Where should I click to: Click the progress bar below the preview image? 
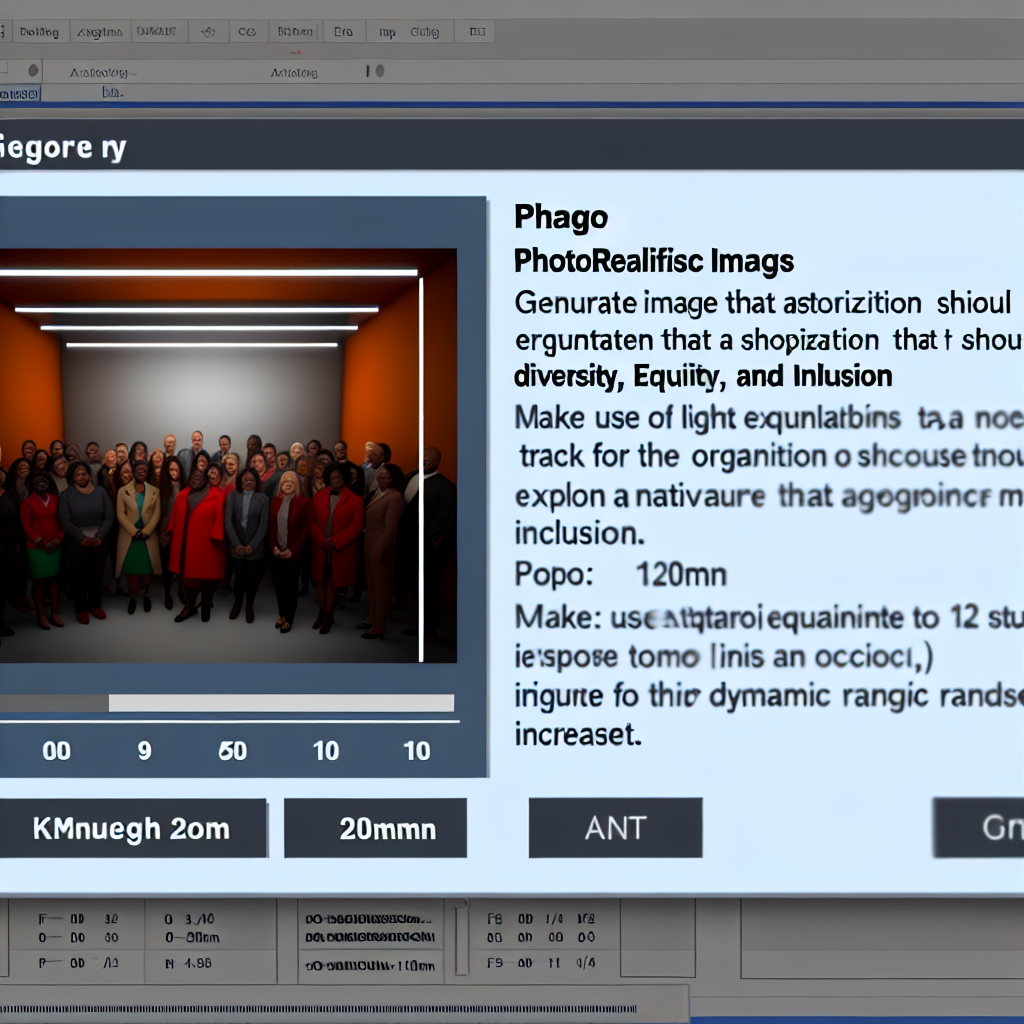(227, 703)
